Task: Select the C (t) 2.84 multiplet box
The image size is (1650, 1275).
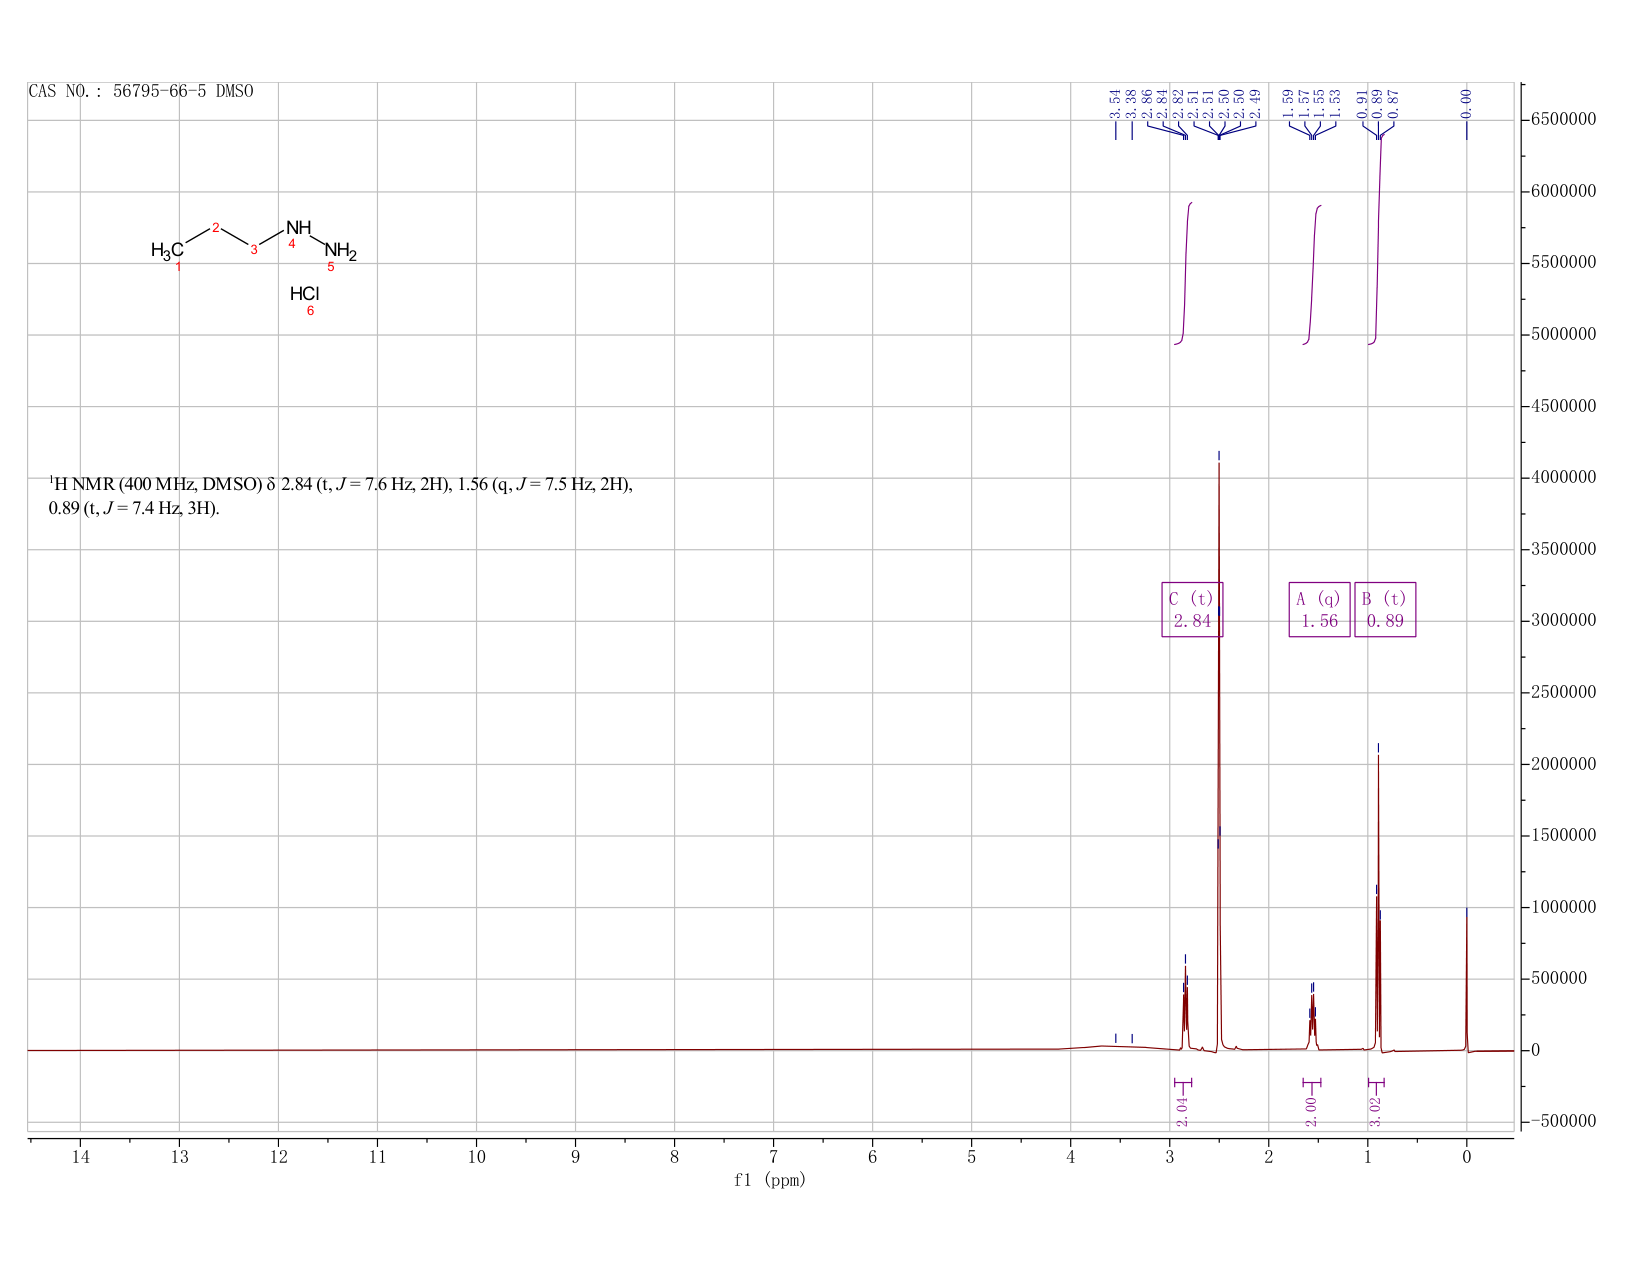Action: (x=1192, y=610)
